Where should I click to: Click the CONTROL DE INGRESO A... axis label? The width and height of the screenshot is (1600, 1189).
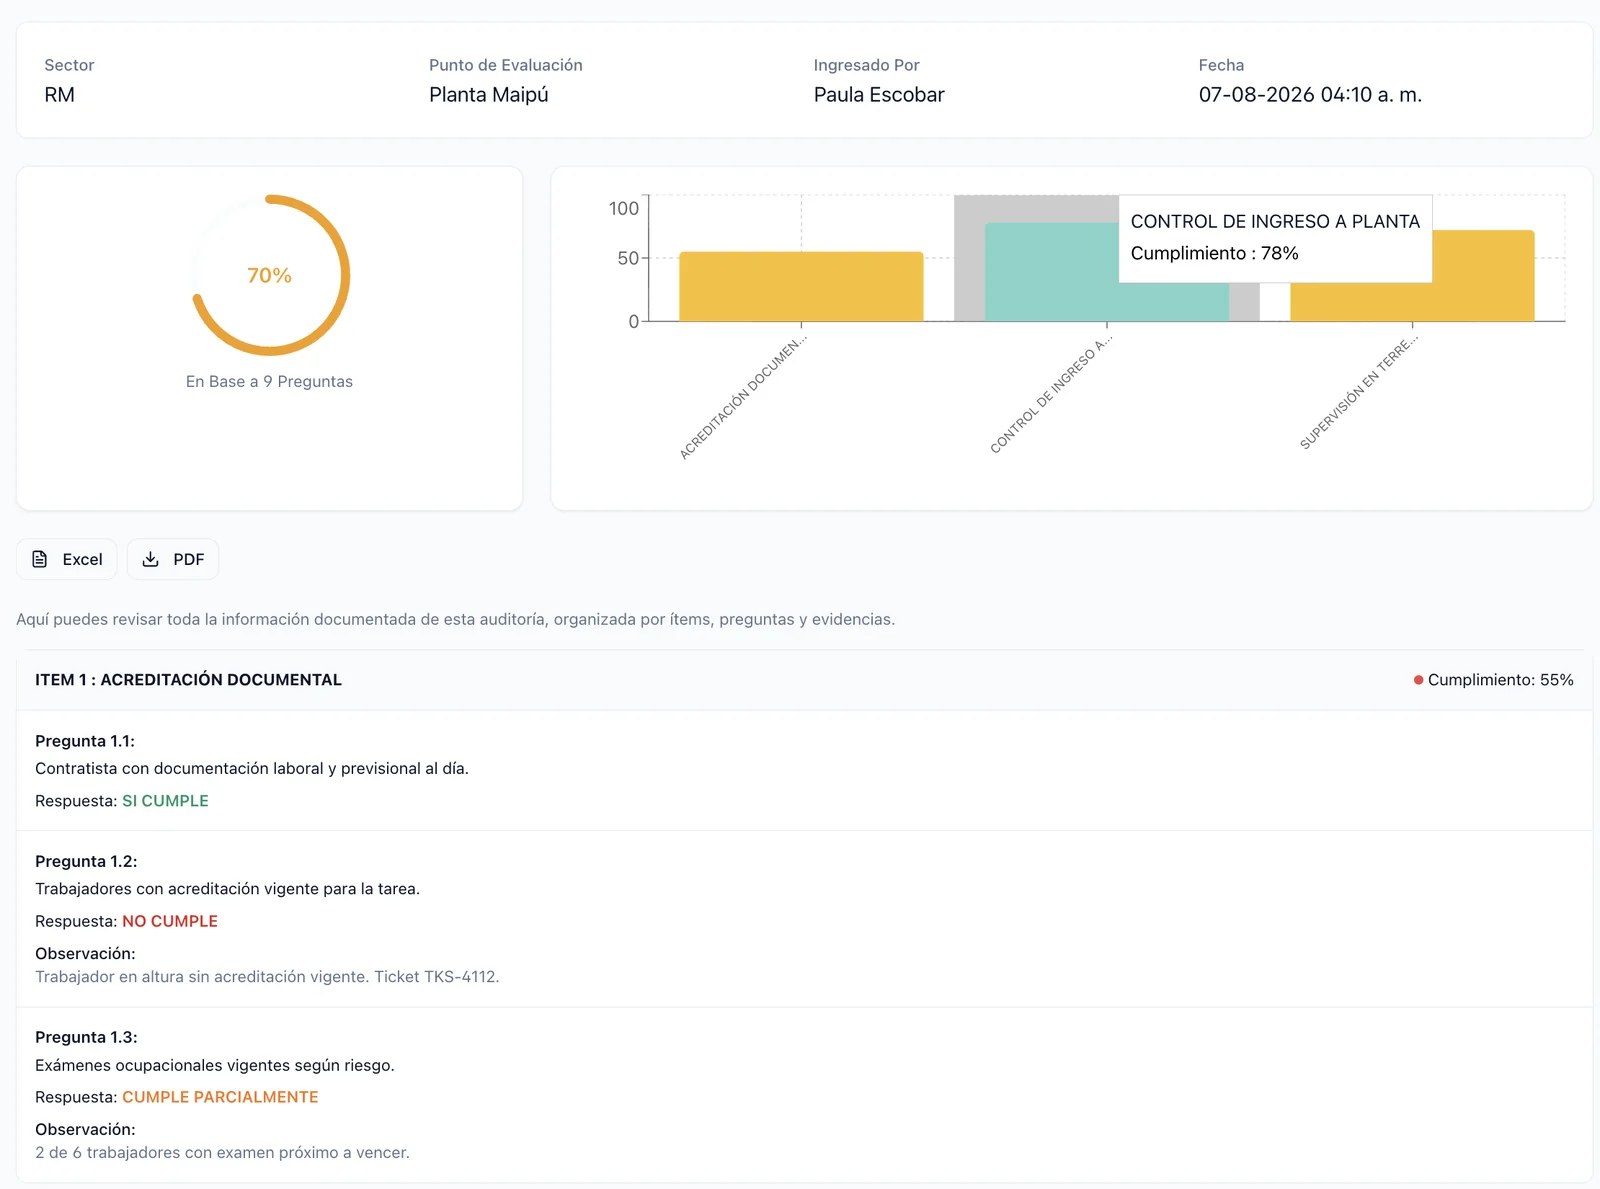tap(1051, 395)
